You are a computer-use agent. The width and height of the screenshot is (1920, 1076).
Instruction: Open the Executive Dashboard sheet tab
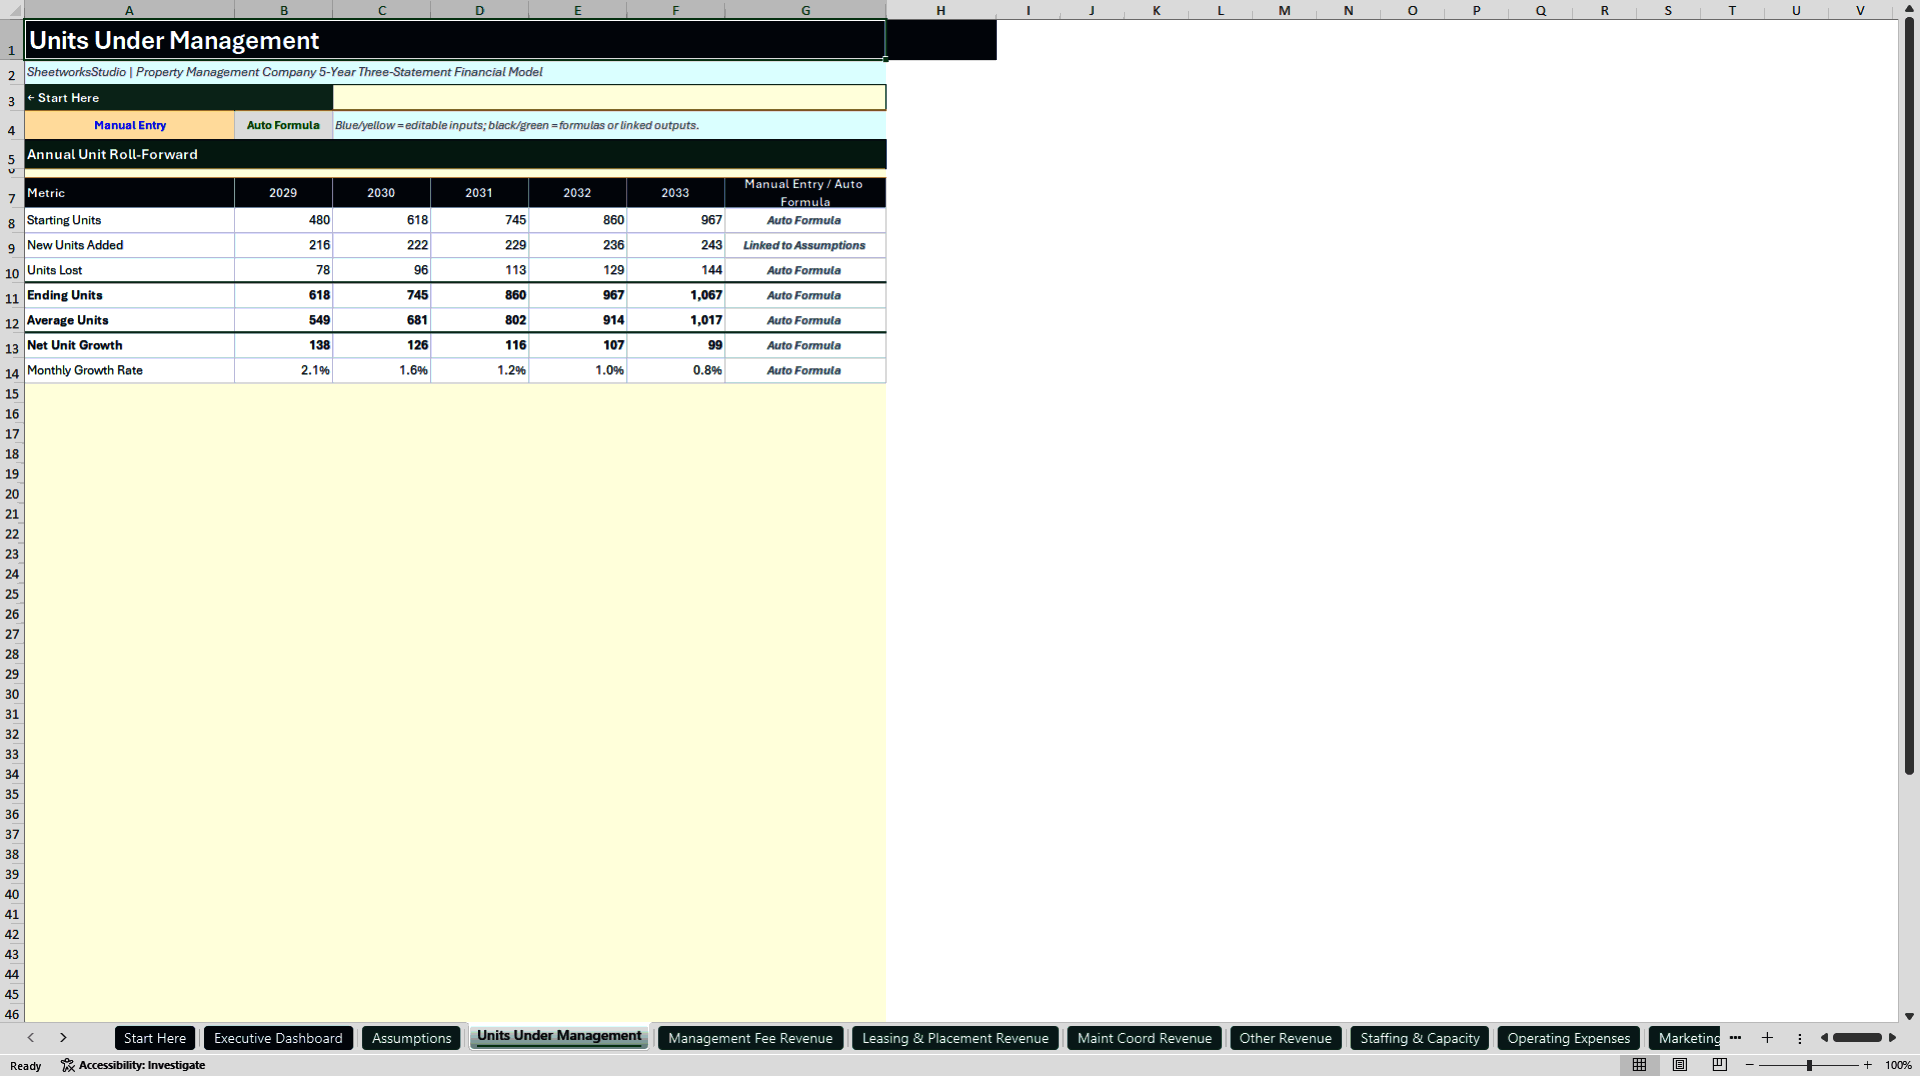click(278, 1038)
